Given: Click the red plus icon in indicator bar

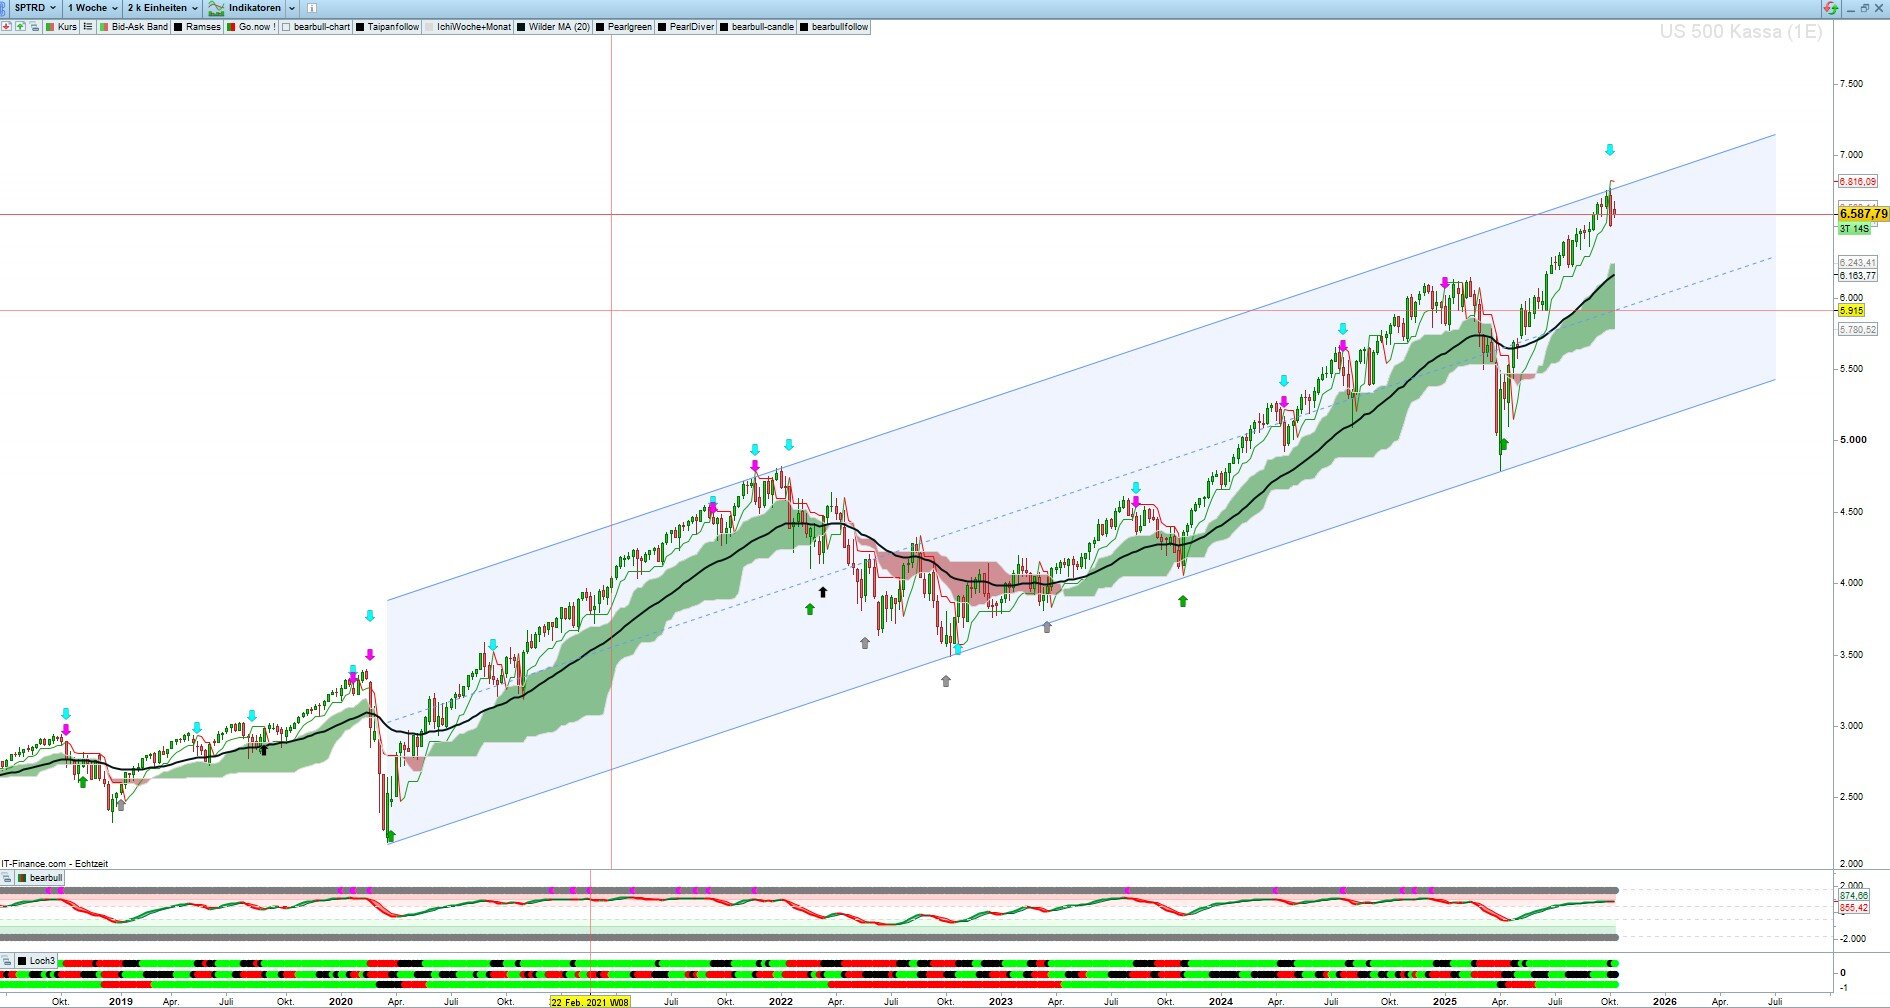Looking at the screenshot, I should [6, 27].
